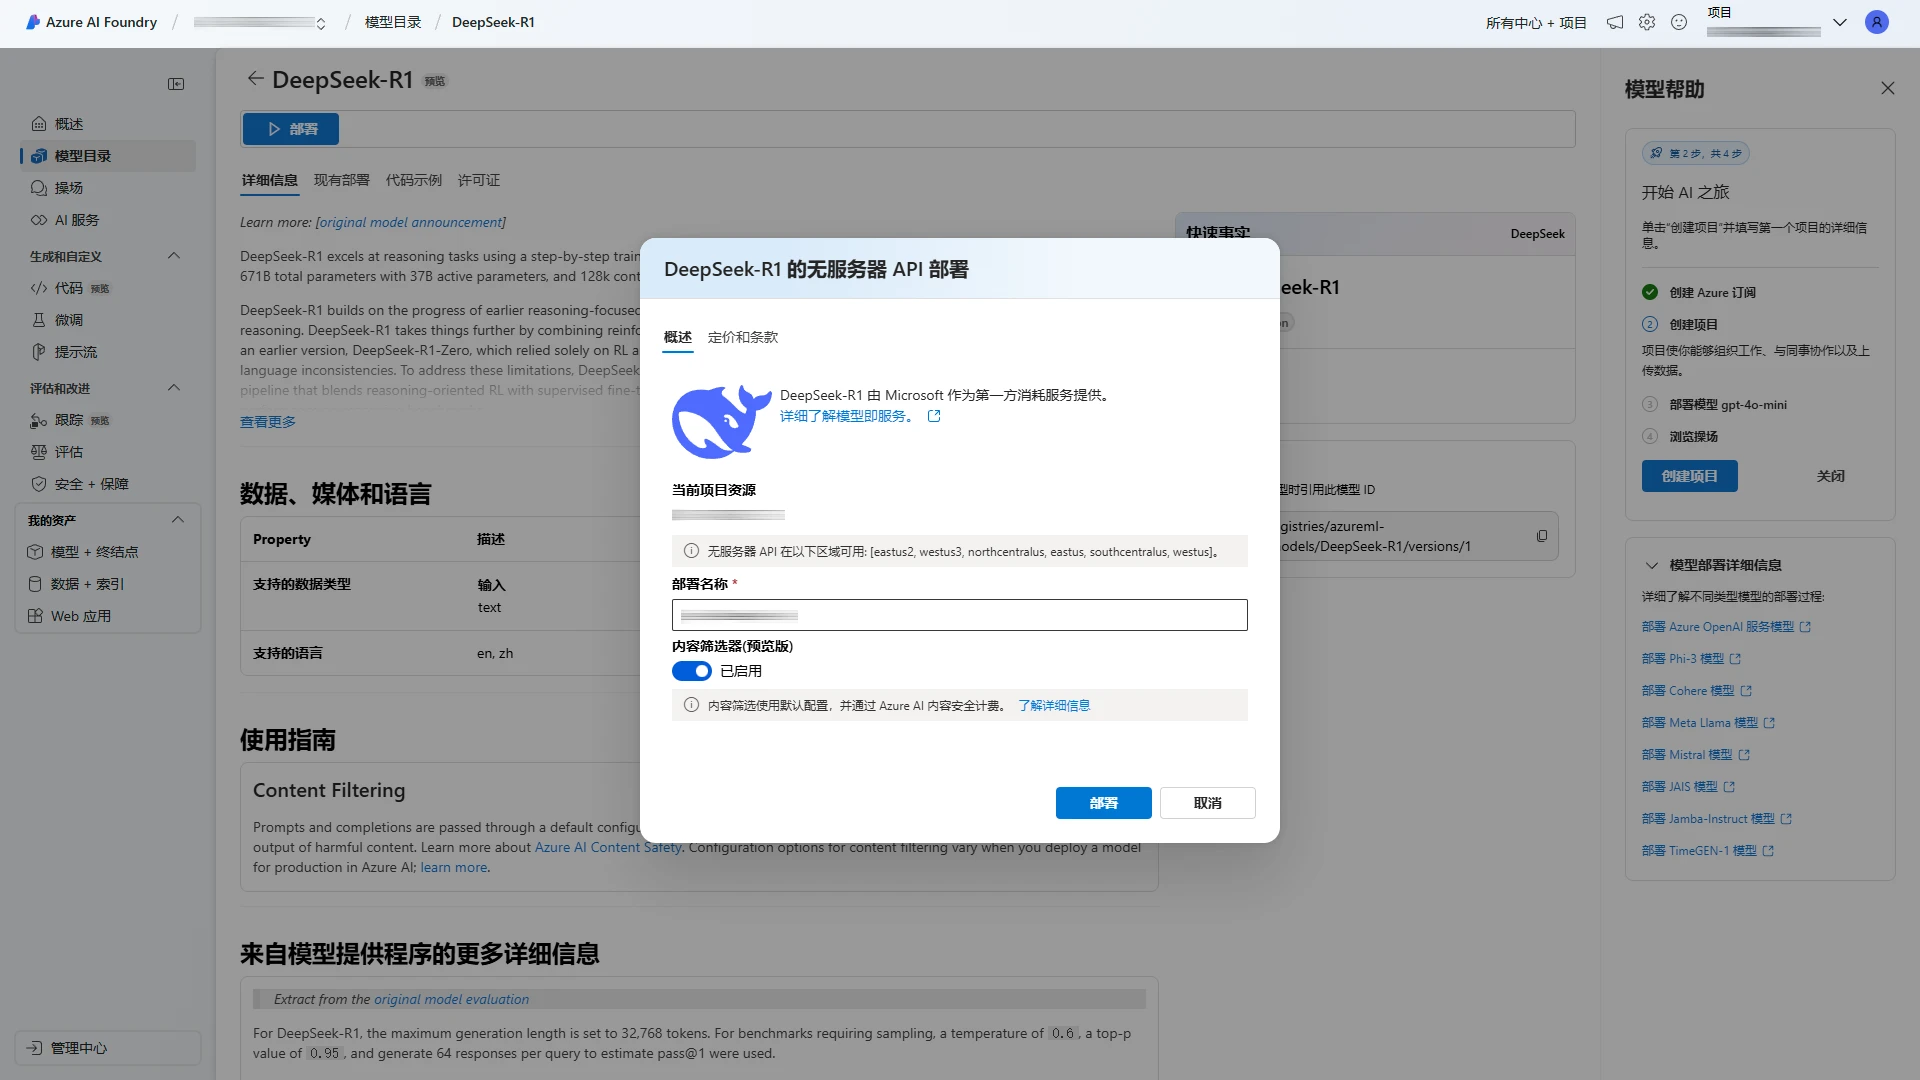Image resolution: width=1920 pixels, height=1080 pixels.
Task: Click the announcements megaphone icon
Action: pyautogui.click(x=1614, y=22)
